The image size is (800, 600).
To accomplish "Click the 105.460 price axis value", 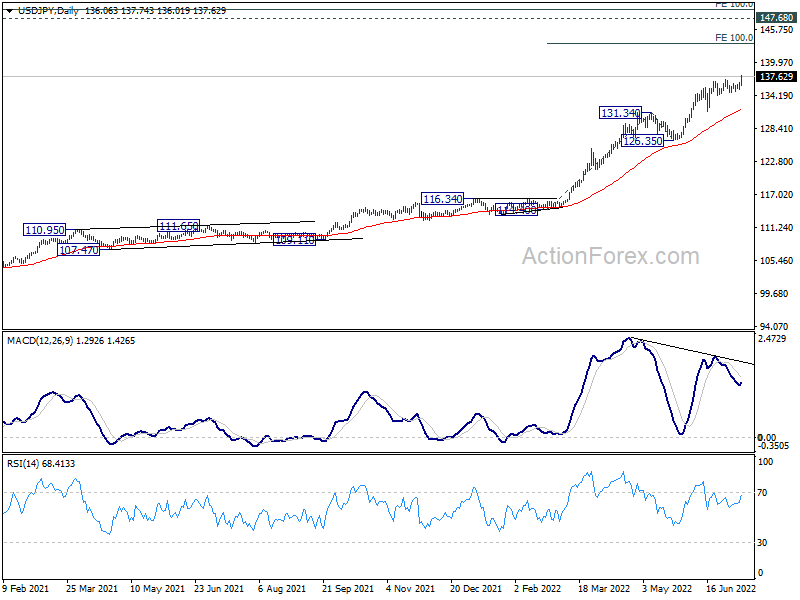I will tap(776, 261).
